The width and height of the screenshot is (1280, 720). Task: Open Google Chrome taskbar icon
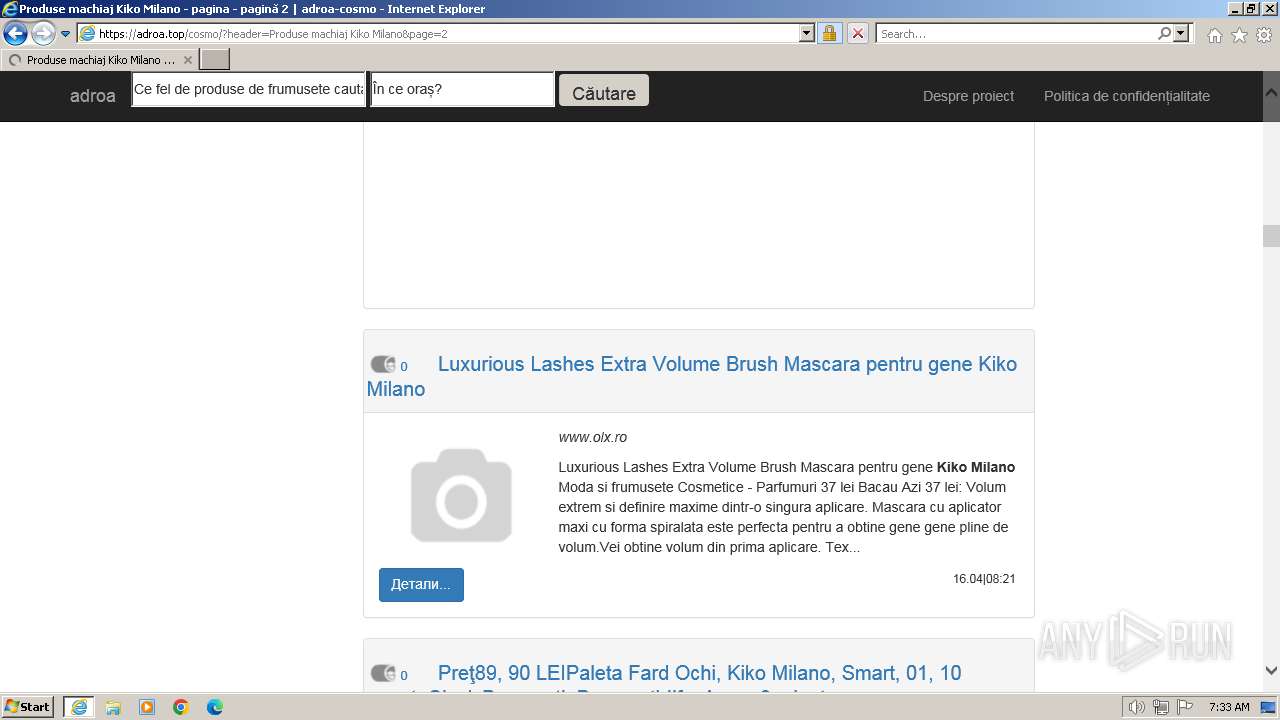click(181, 707)
